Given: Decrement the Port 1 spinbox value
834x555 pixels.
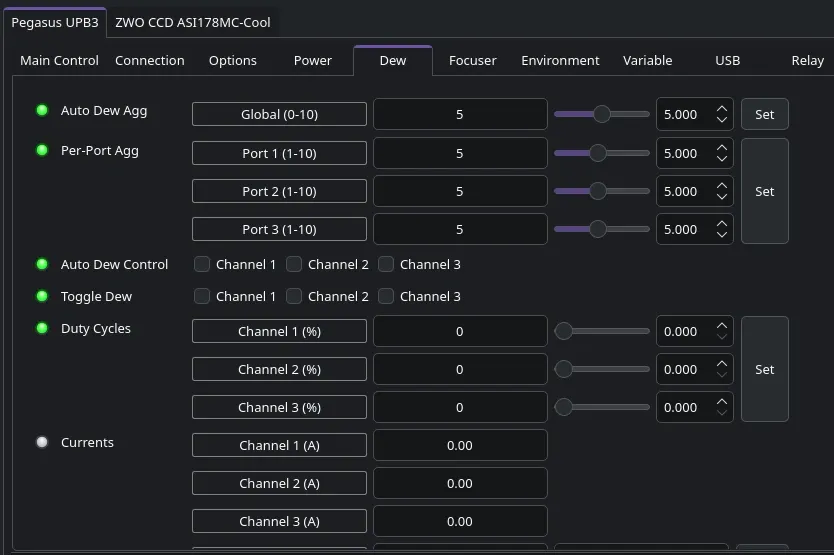Looking at the screenshot, I should (722, 159).
